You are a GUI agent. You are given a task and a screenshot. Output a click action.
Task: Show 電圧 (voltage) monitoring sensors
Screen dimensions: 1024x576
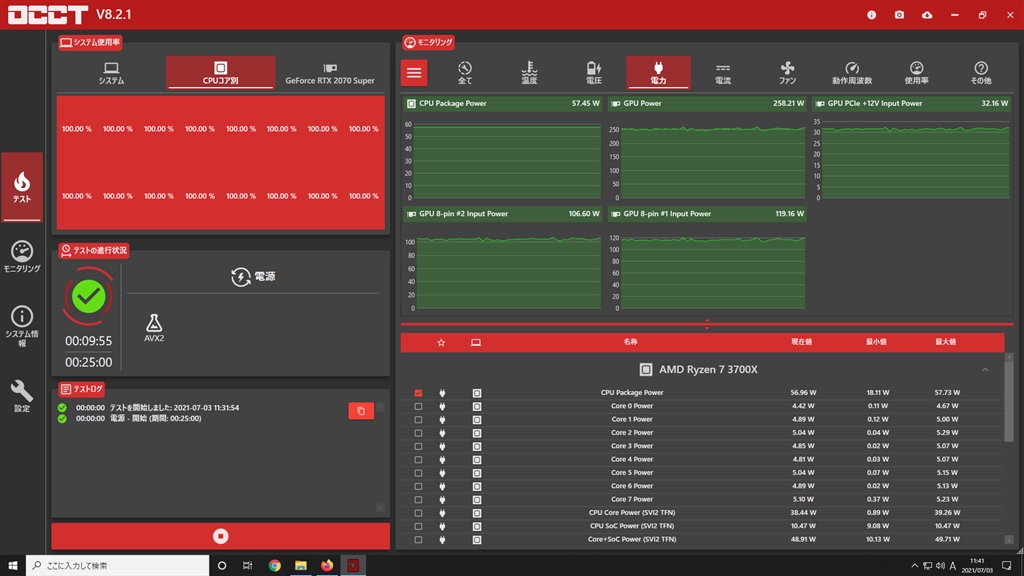click(x=594, y=72)
